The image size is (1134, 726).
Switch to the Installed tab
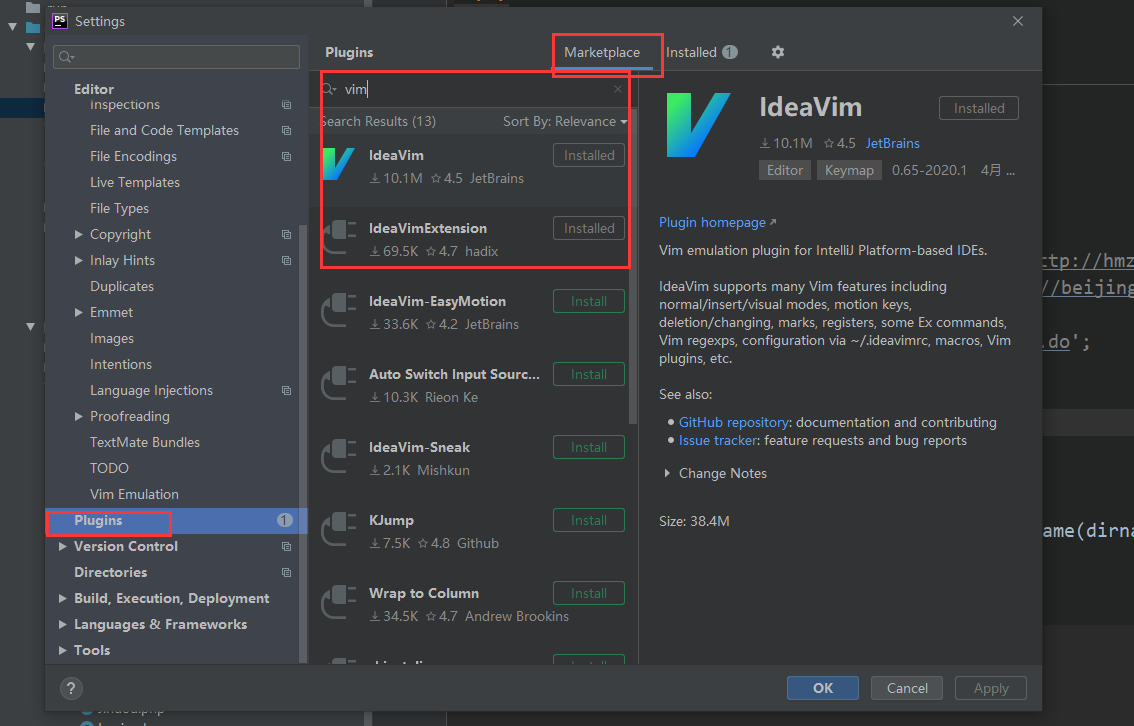point(701,52)
